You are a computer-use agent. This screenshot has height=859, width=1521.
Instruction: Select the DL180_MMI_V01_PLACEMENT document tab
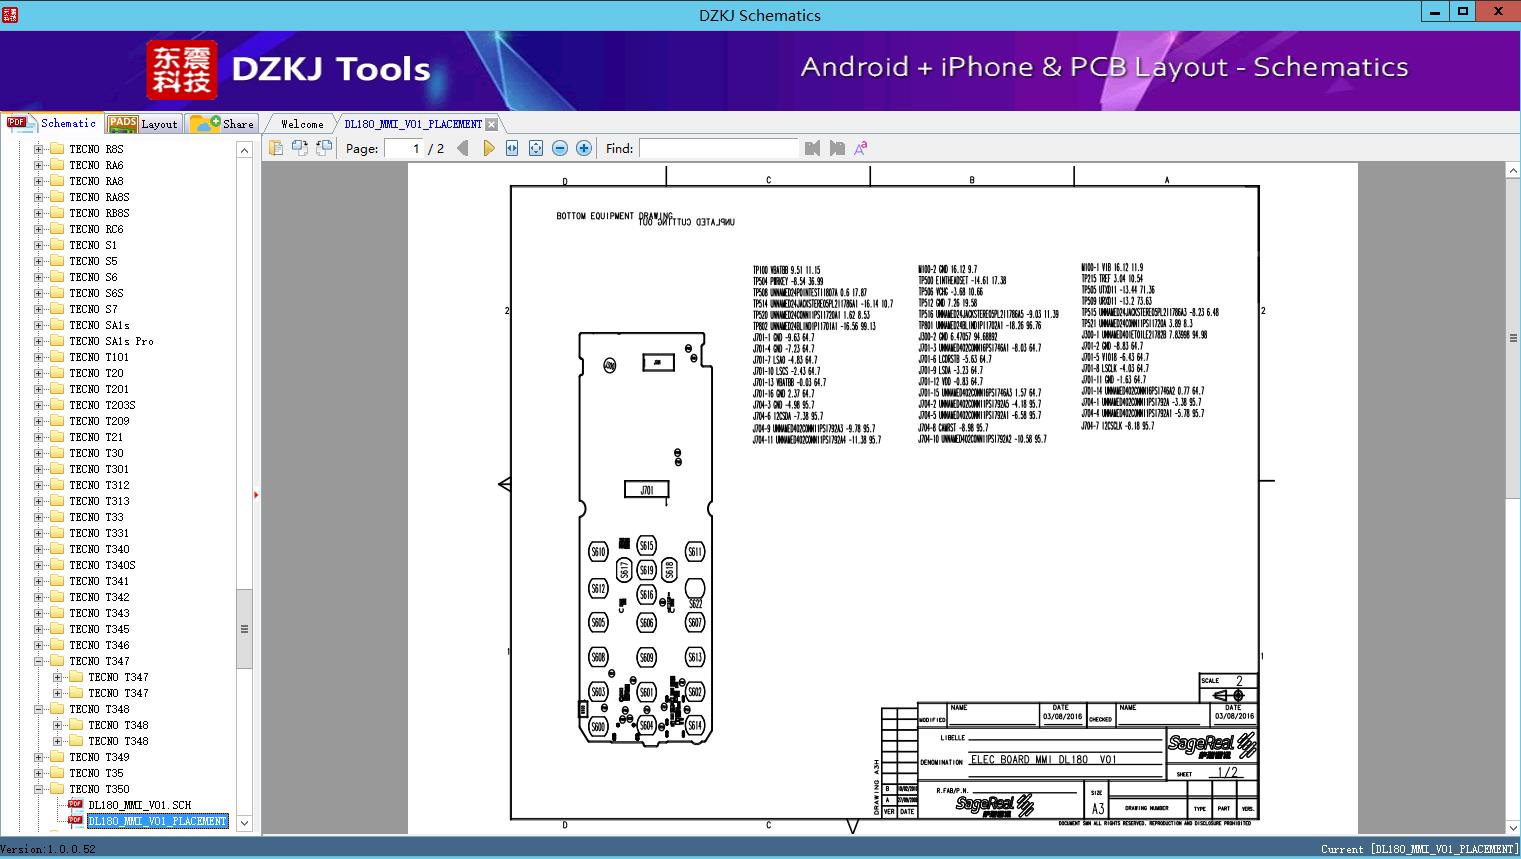(x=413, y=124)
